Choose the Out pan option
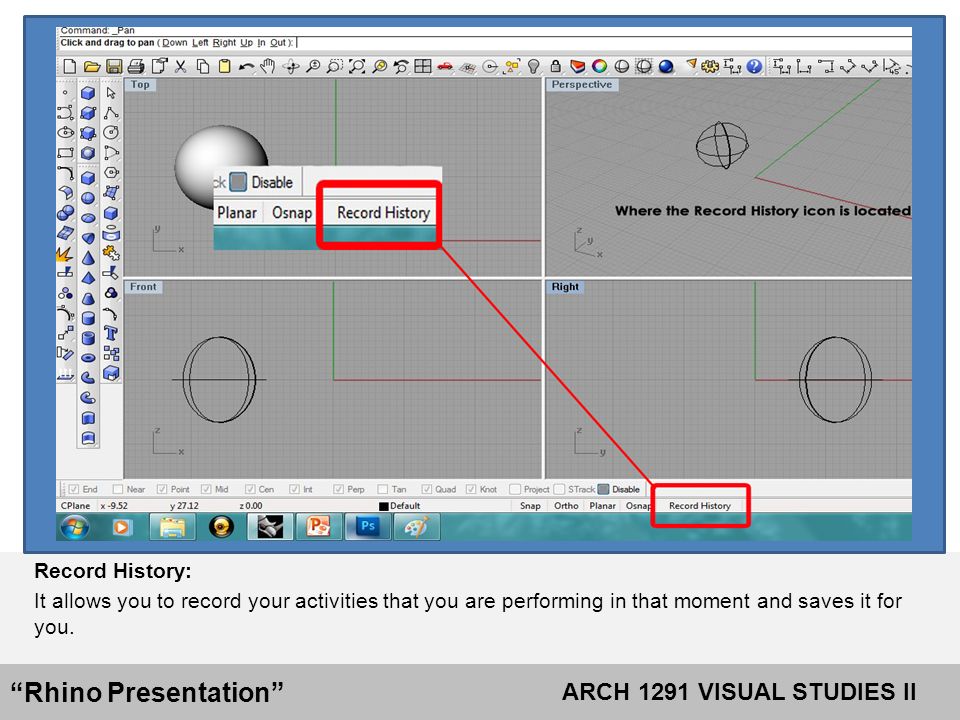This screenshot has height=720, width=960. tap(278, 43)
